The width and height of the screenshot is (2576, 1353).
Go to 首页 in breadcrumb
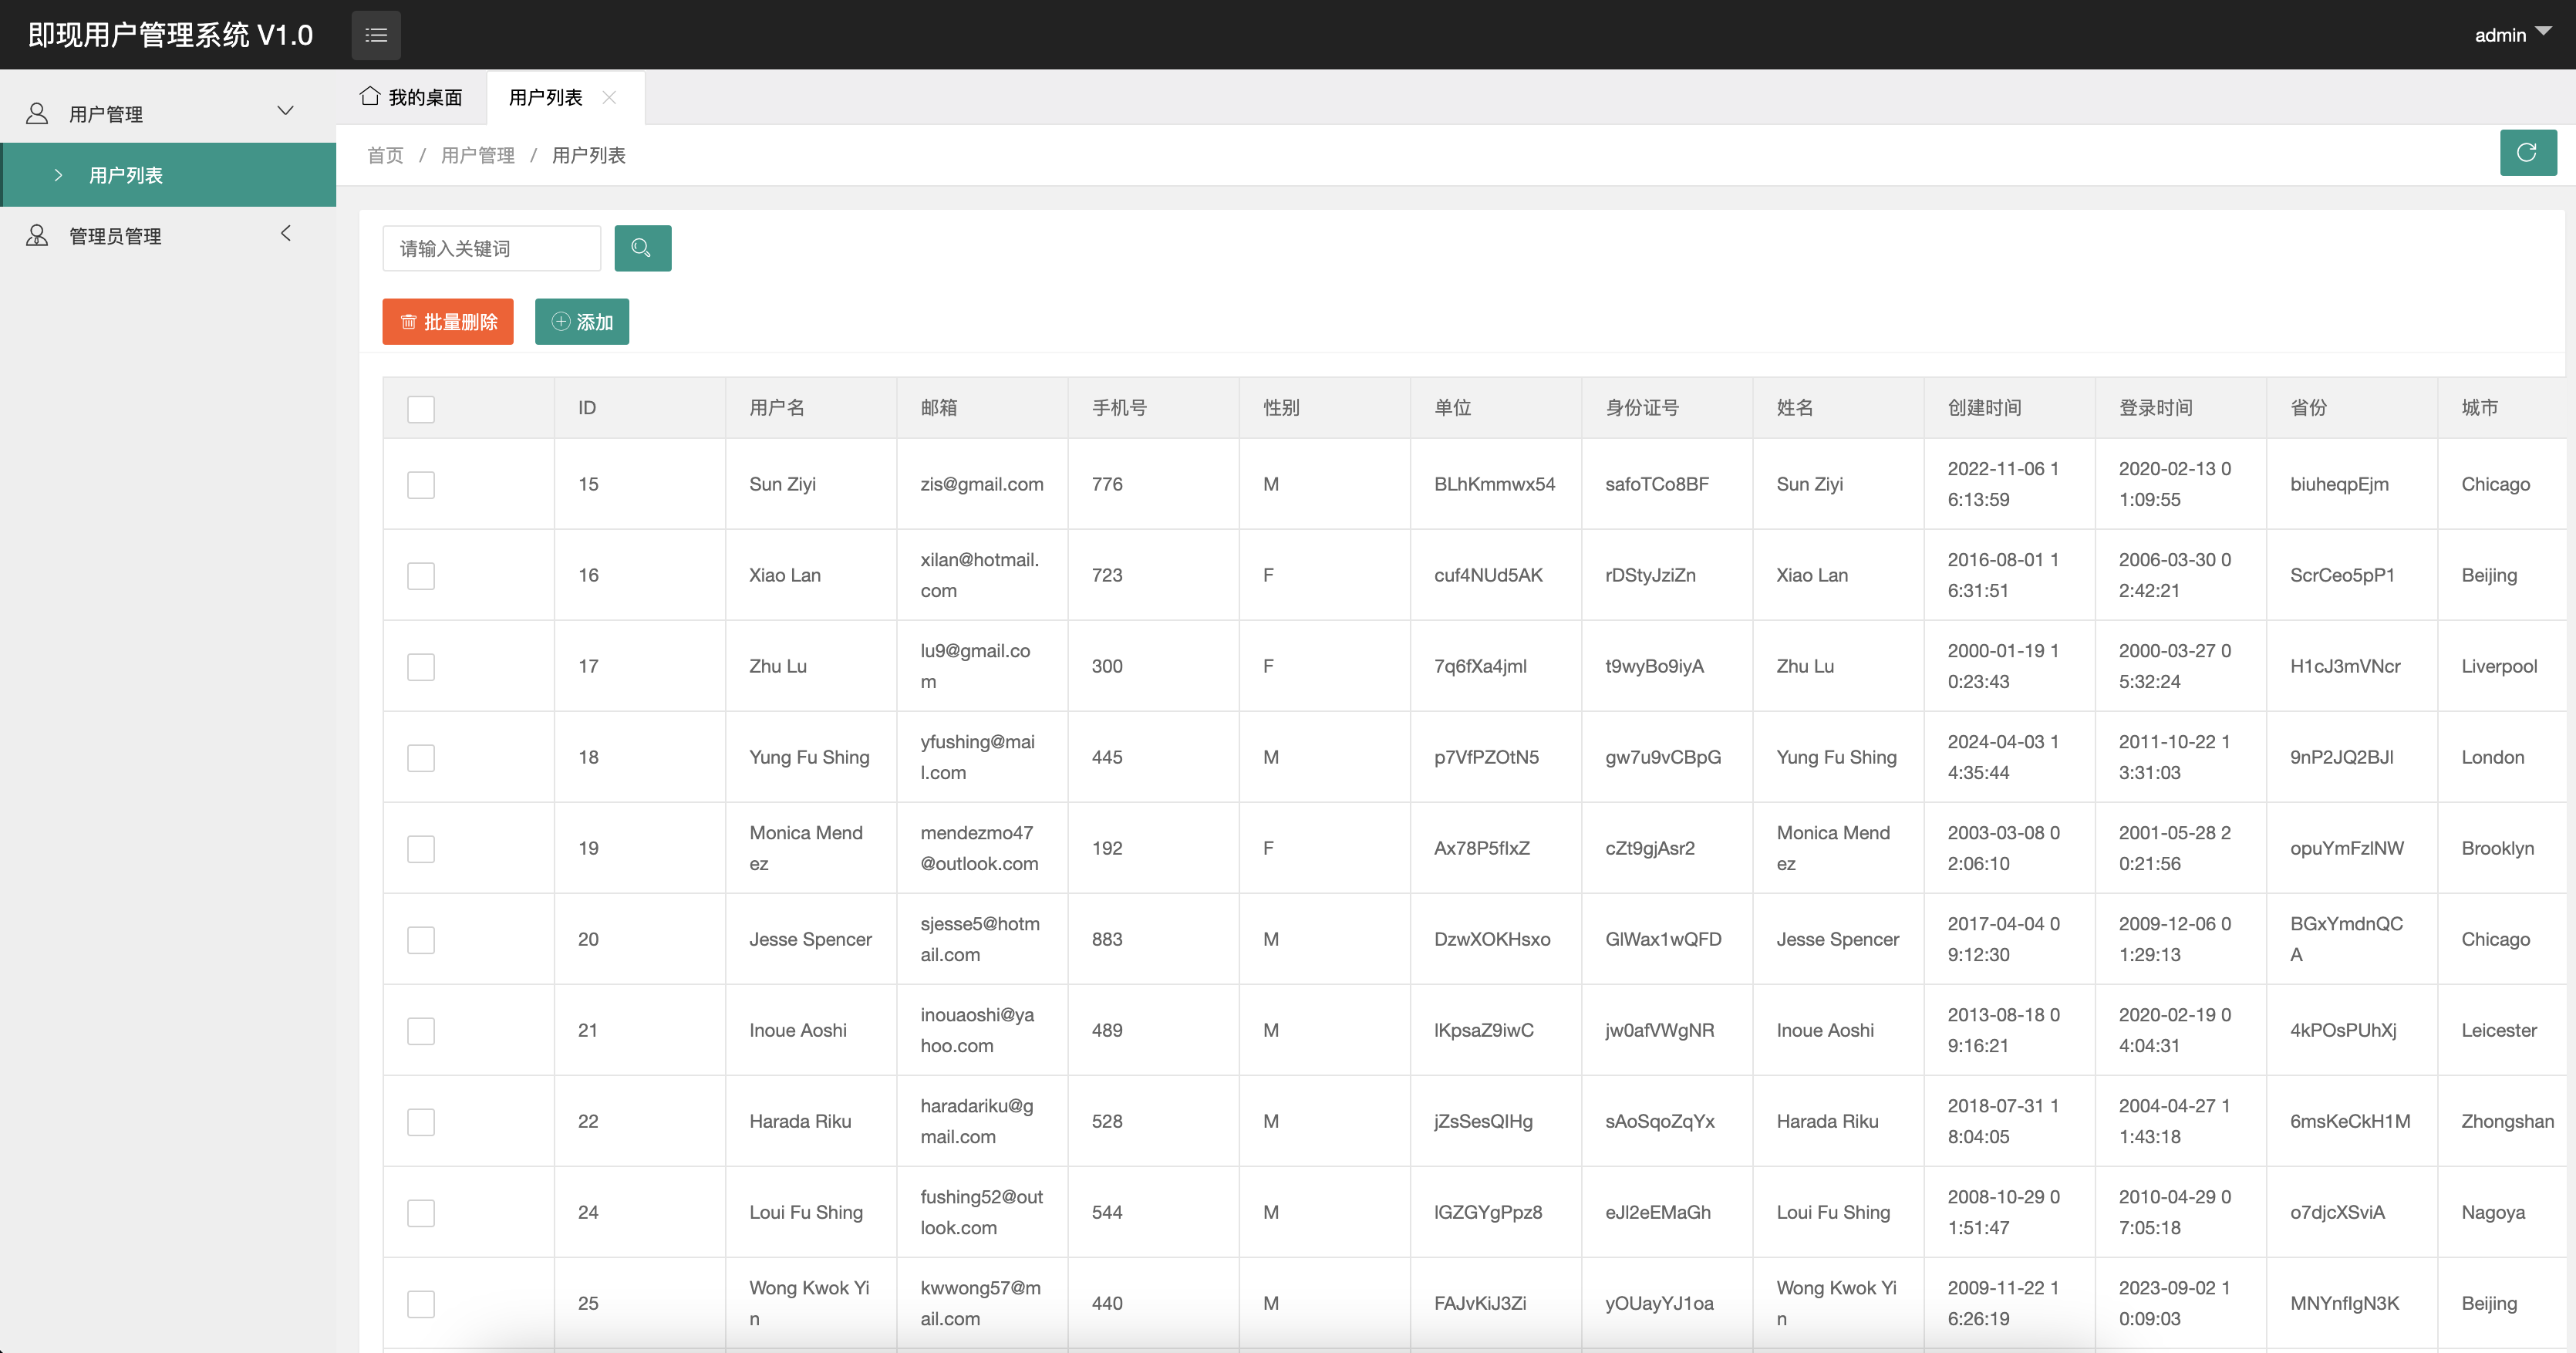(385, 155)
